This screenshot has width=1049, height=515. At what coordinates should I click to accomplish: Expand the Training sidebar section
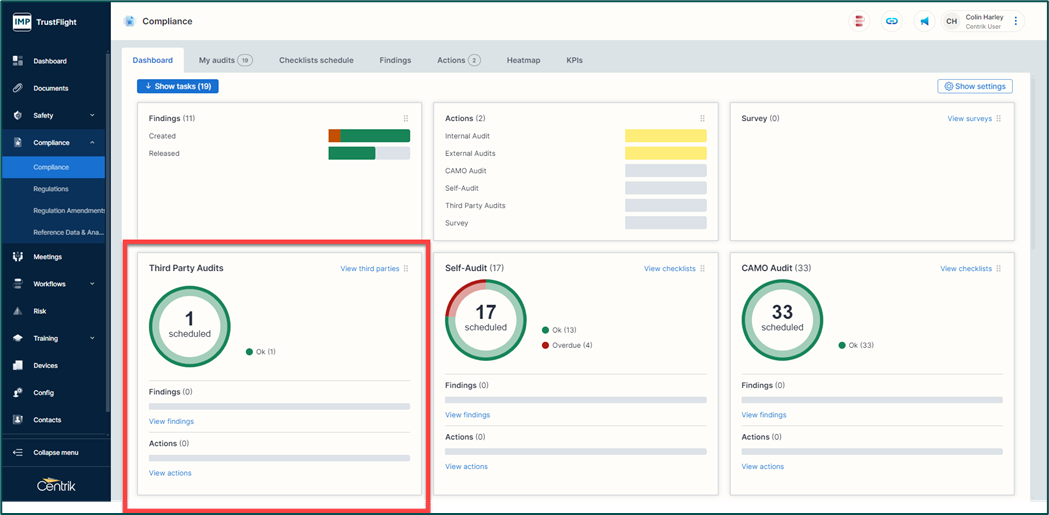(x=92, y=338)
